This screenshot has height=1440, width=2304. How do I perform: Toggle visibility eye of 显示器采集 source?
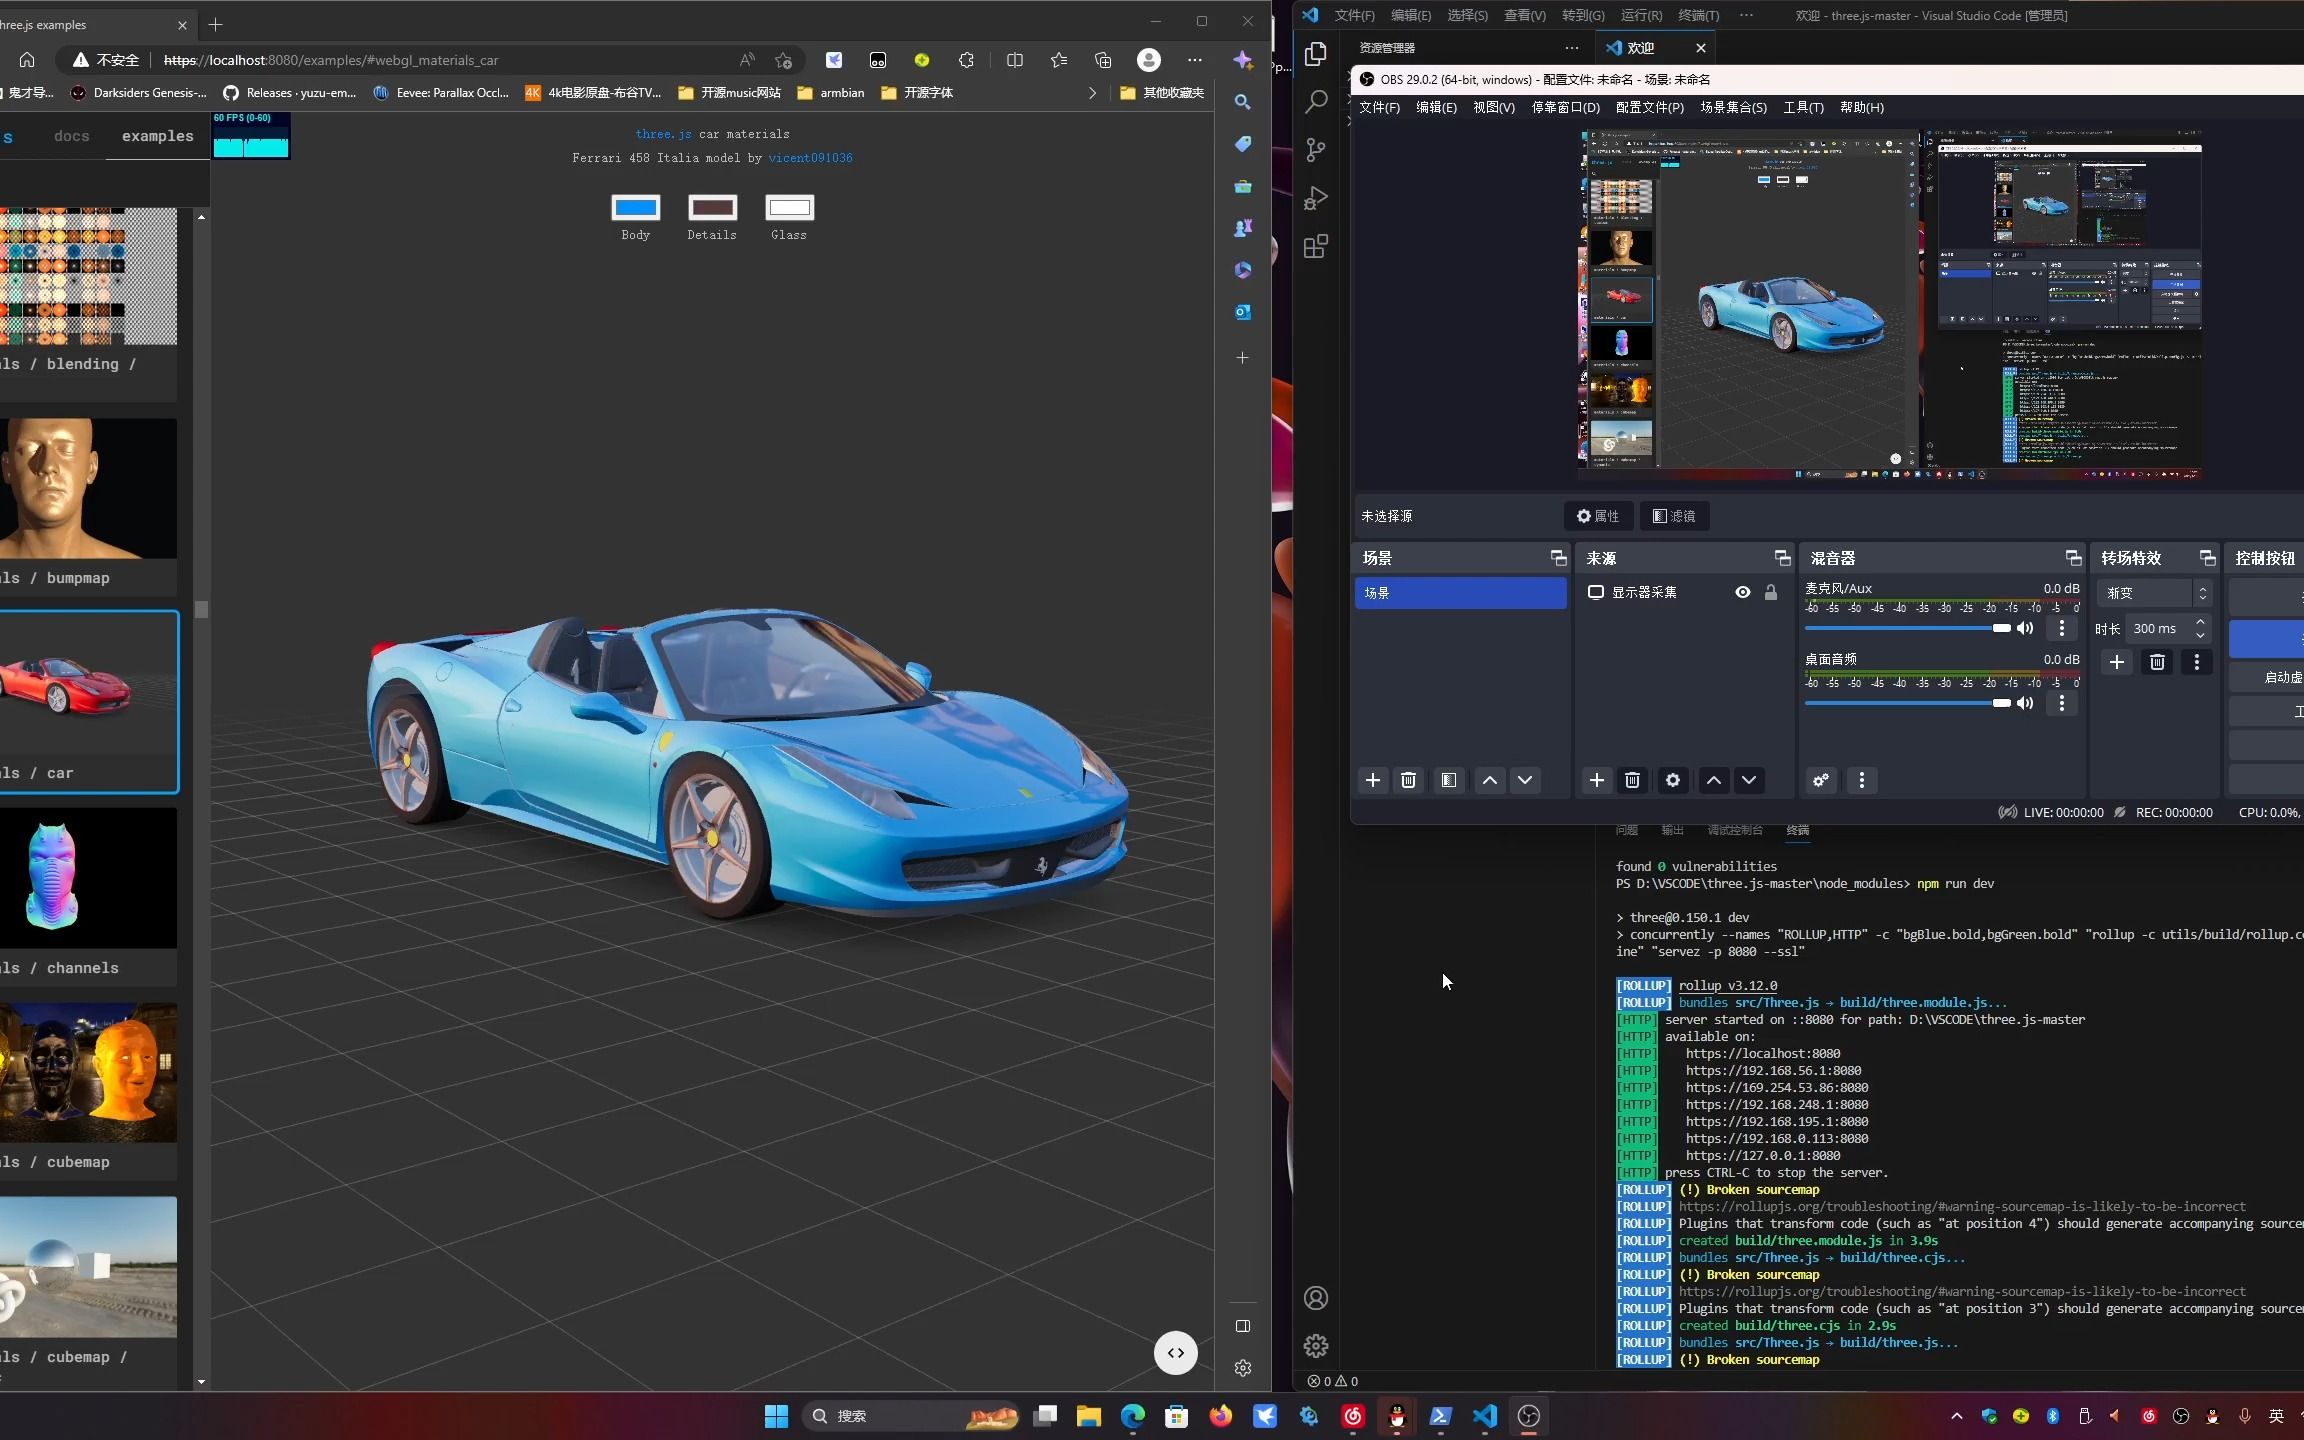click(1743, 592)
